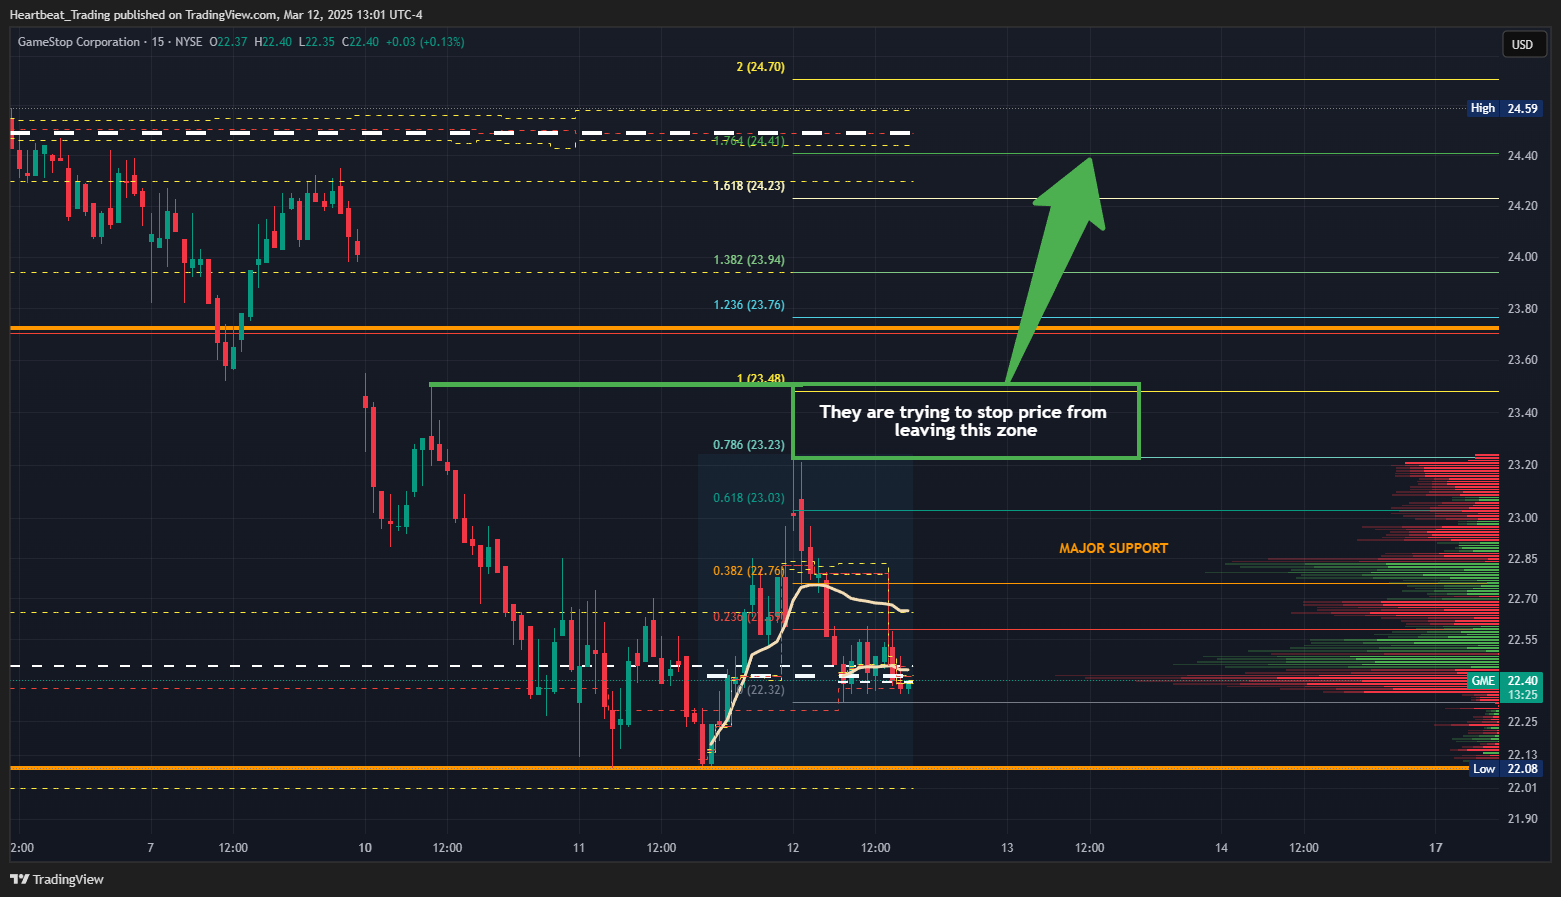Image resolution: width=1561 pixels, height=897 pixels.
Task: Click the 24.00 price axis value
Action: [x=1522, y=257]
